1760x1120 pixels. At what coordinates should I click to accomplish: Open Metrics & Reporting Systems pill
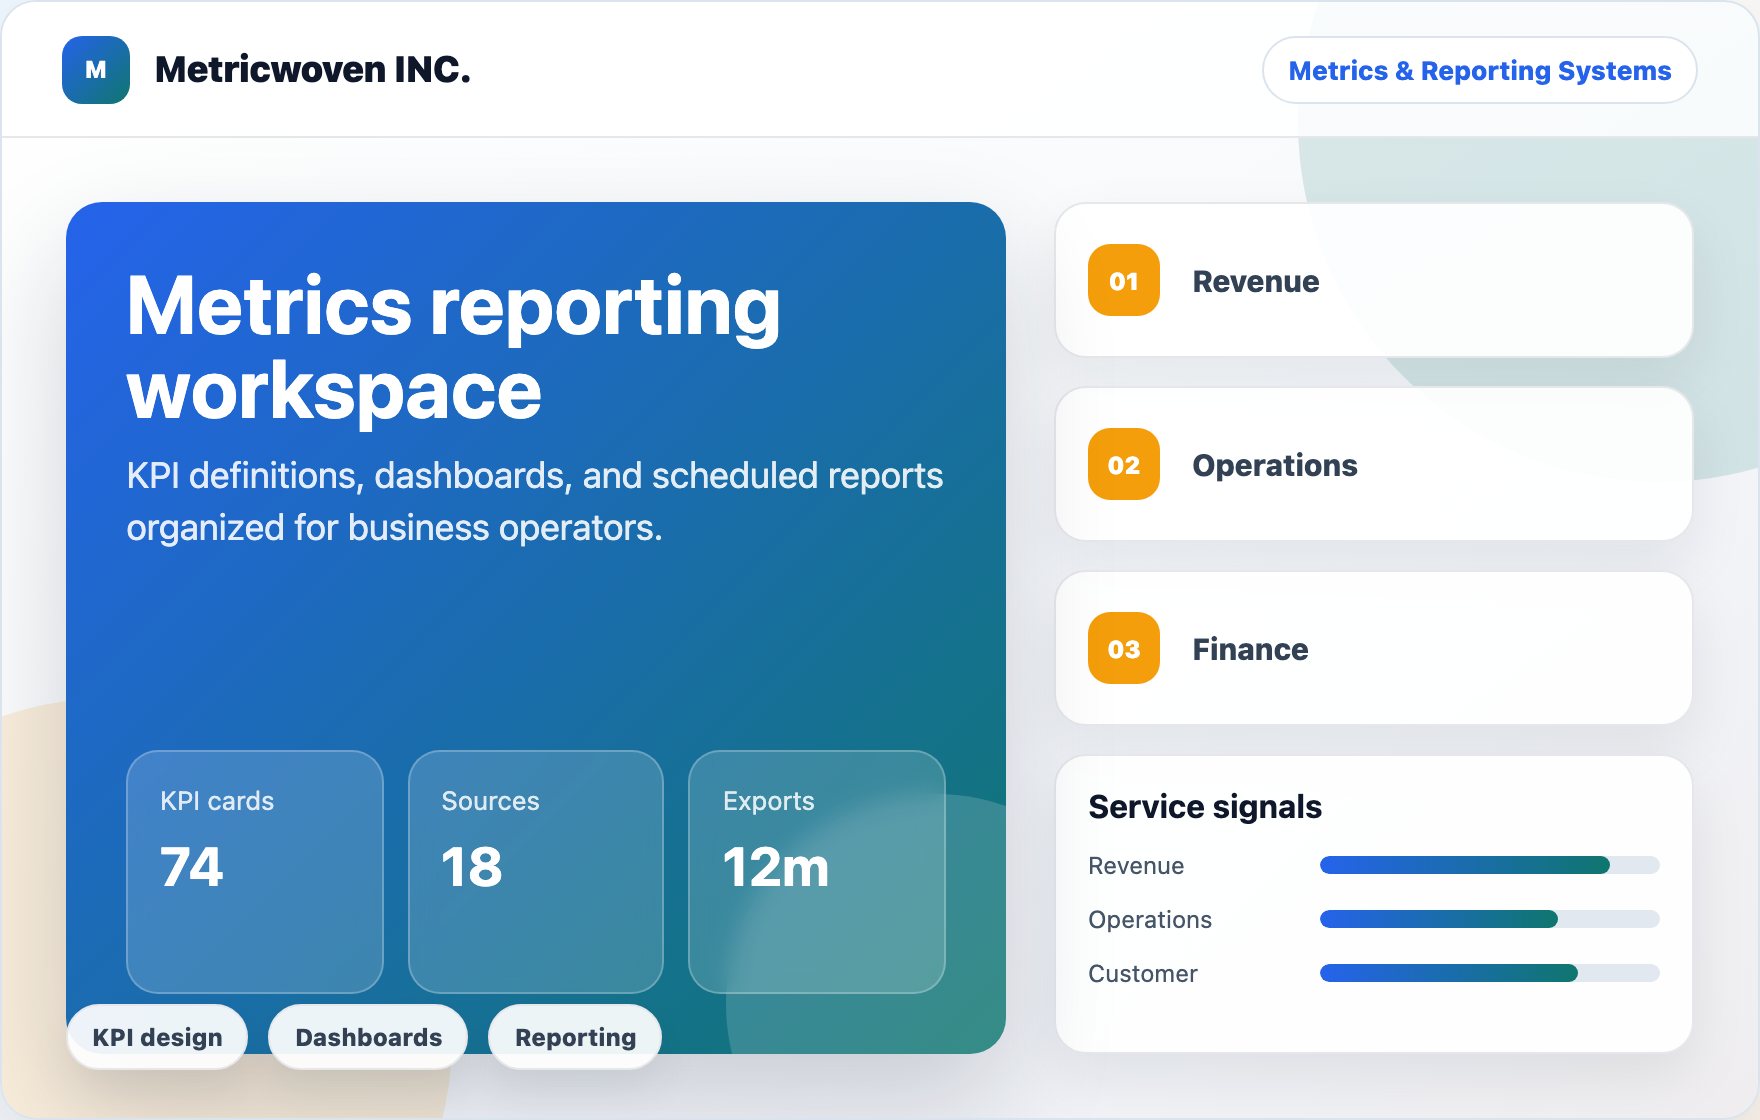[x=1479, y=70]
